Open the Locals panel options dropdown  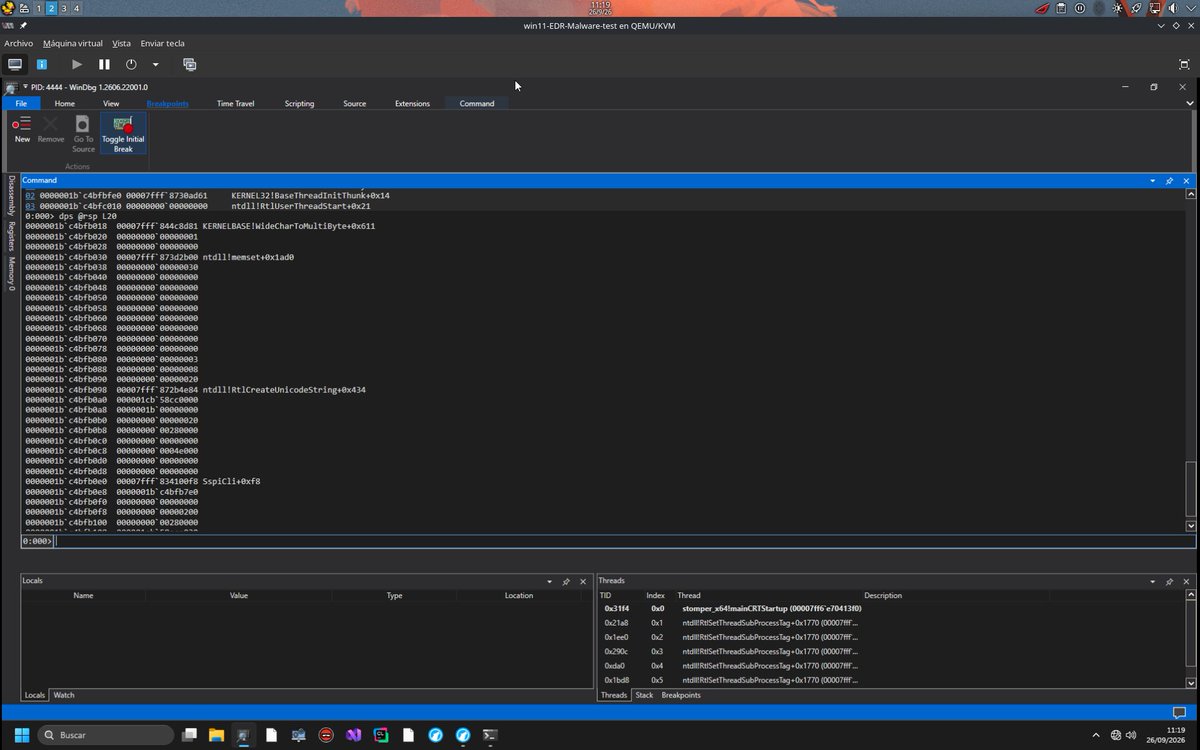(549, 581)
